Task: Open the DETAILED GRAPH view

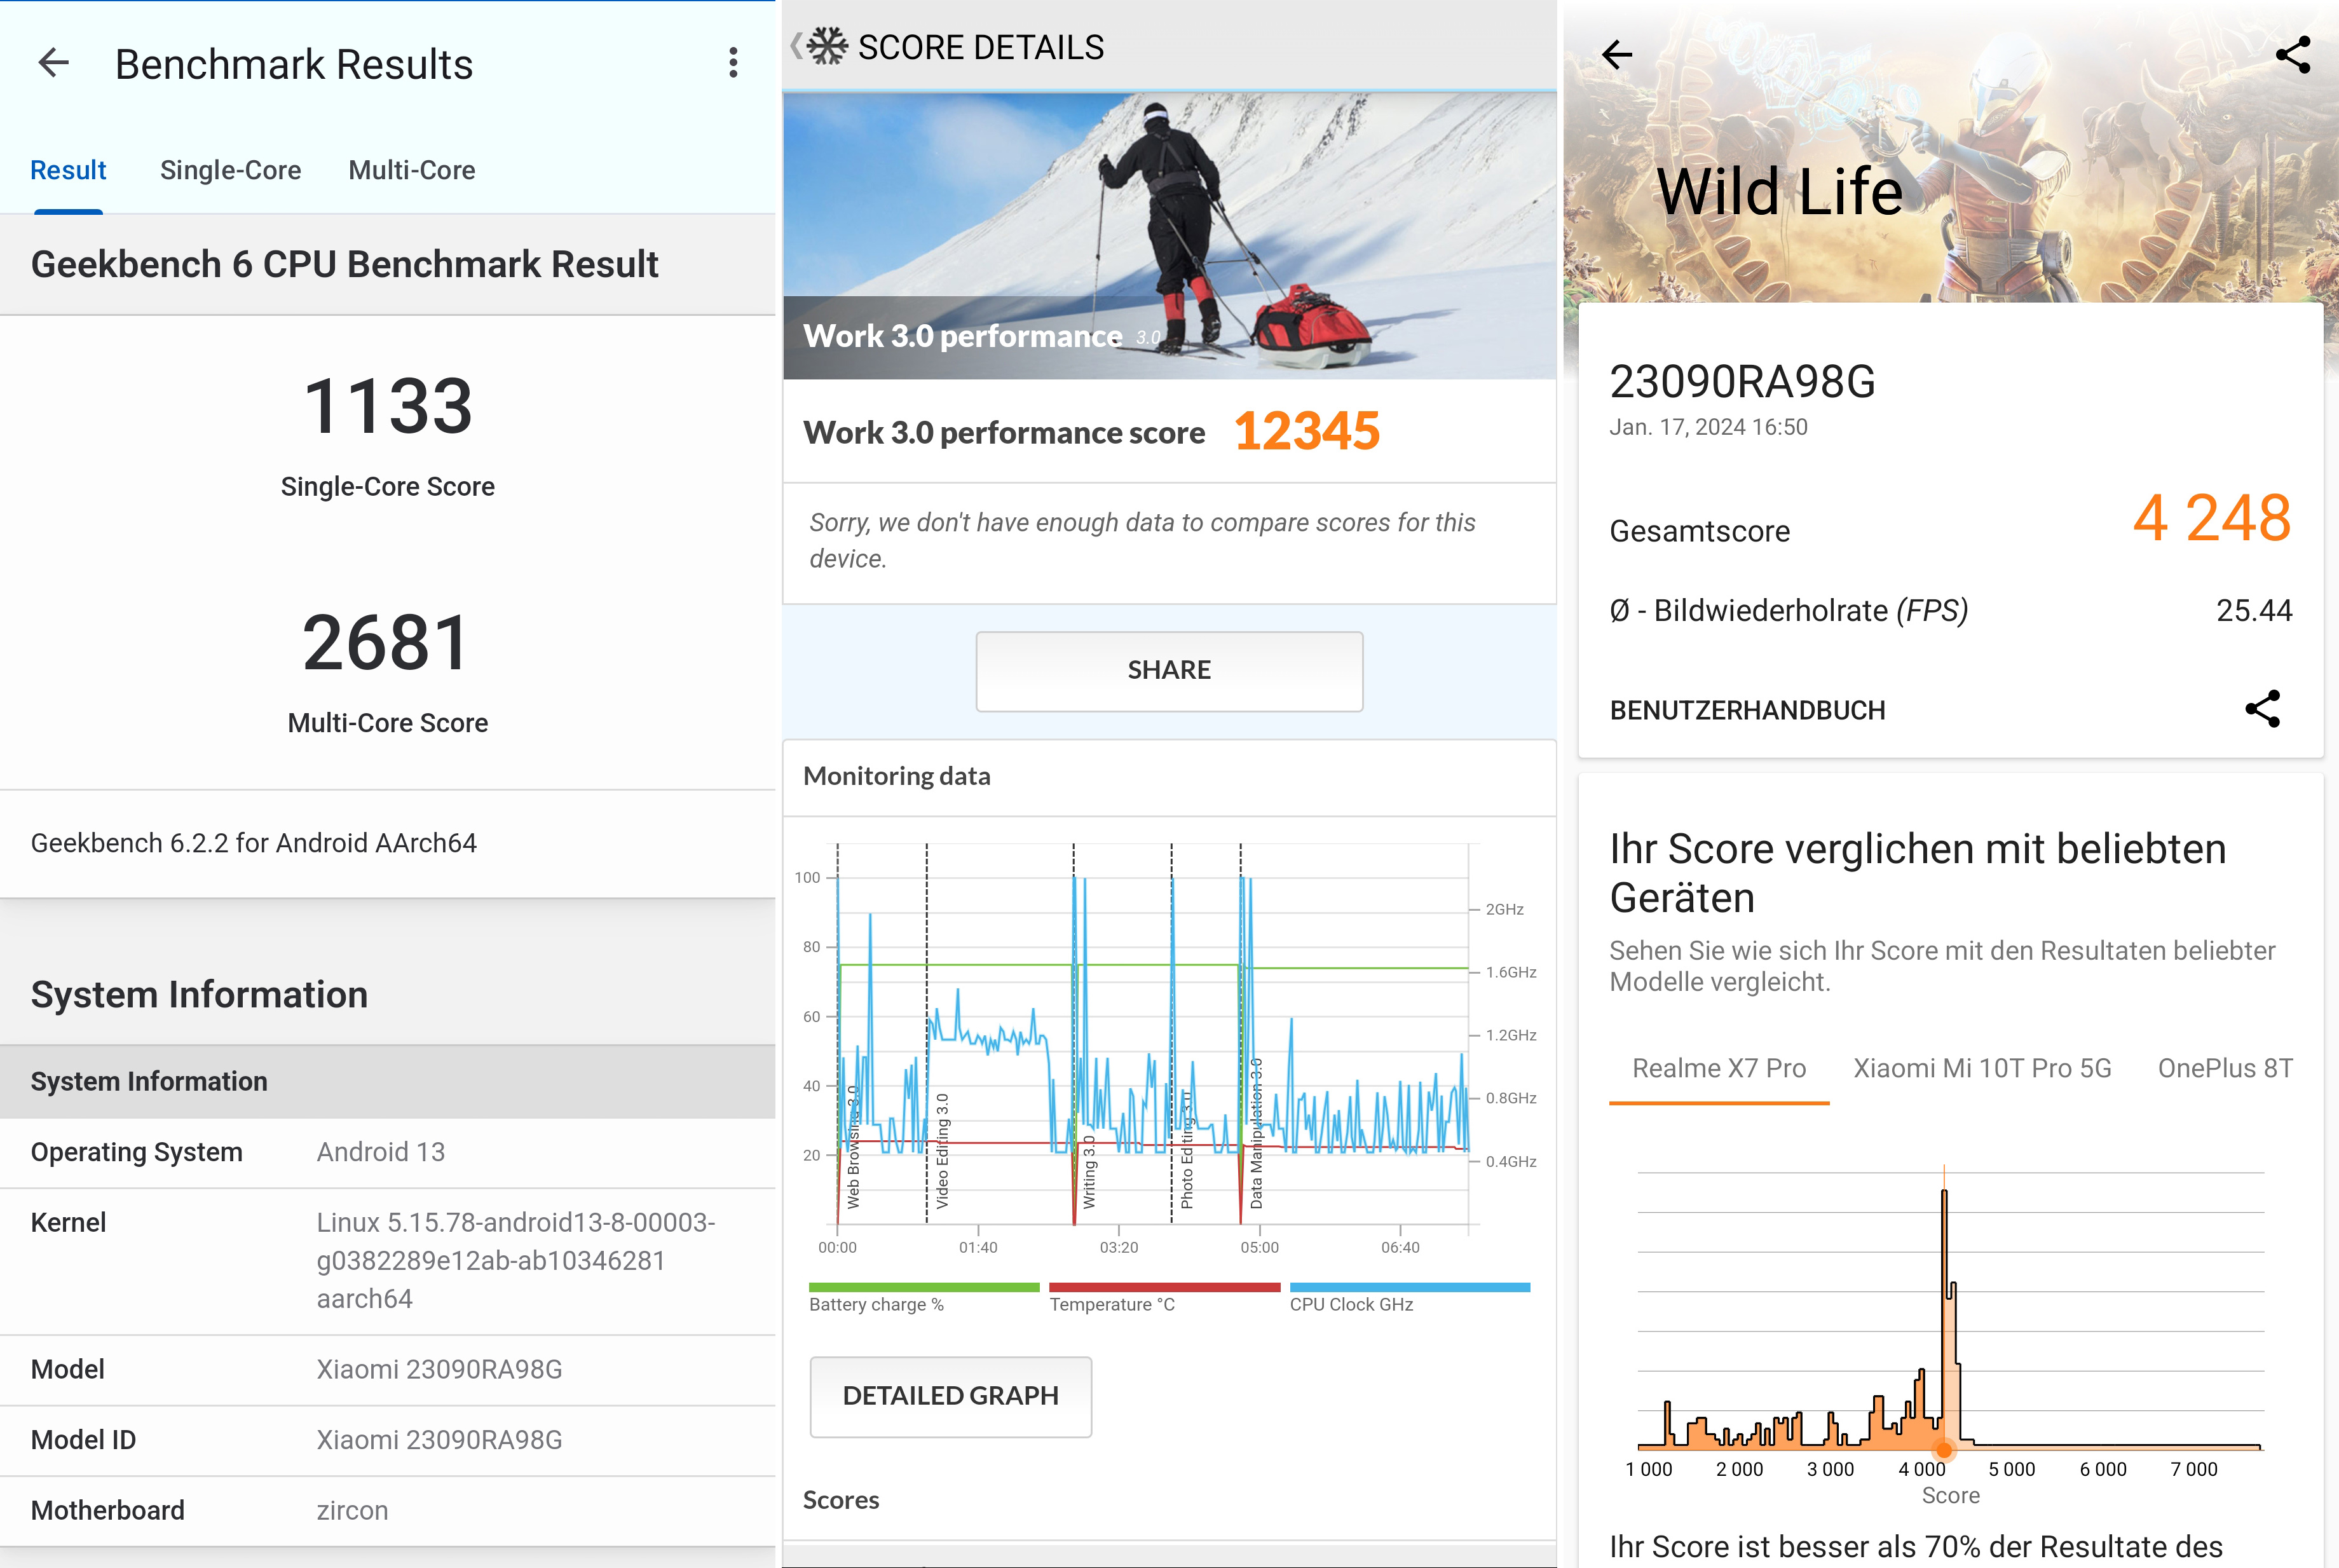Action: coord(950,1396)
